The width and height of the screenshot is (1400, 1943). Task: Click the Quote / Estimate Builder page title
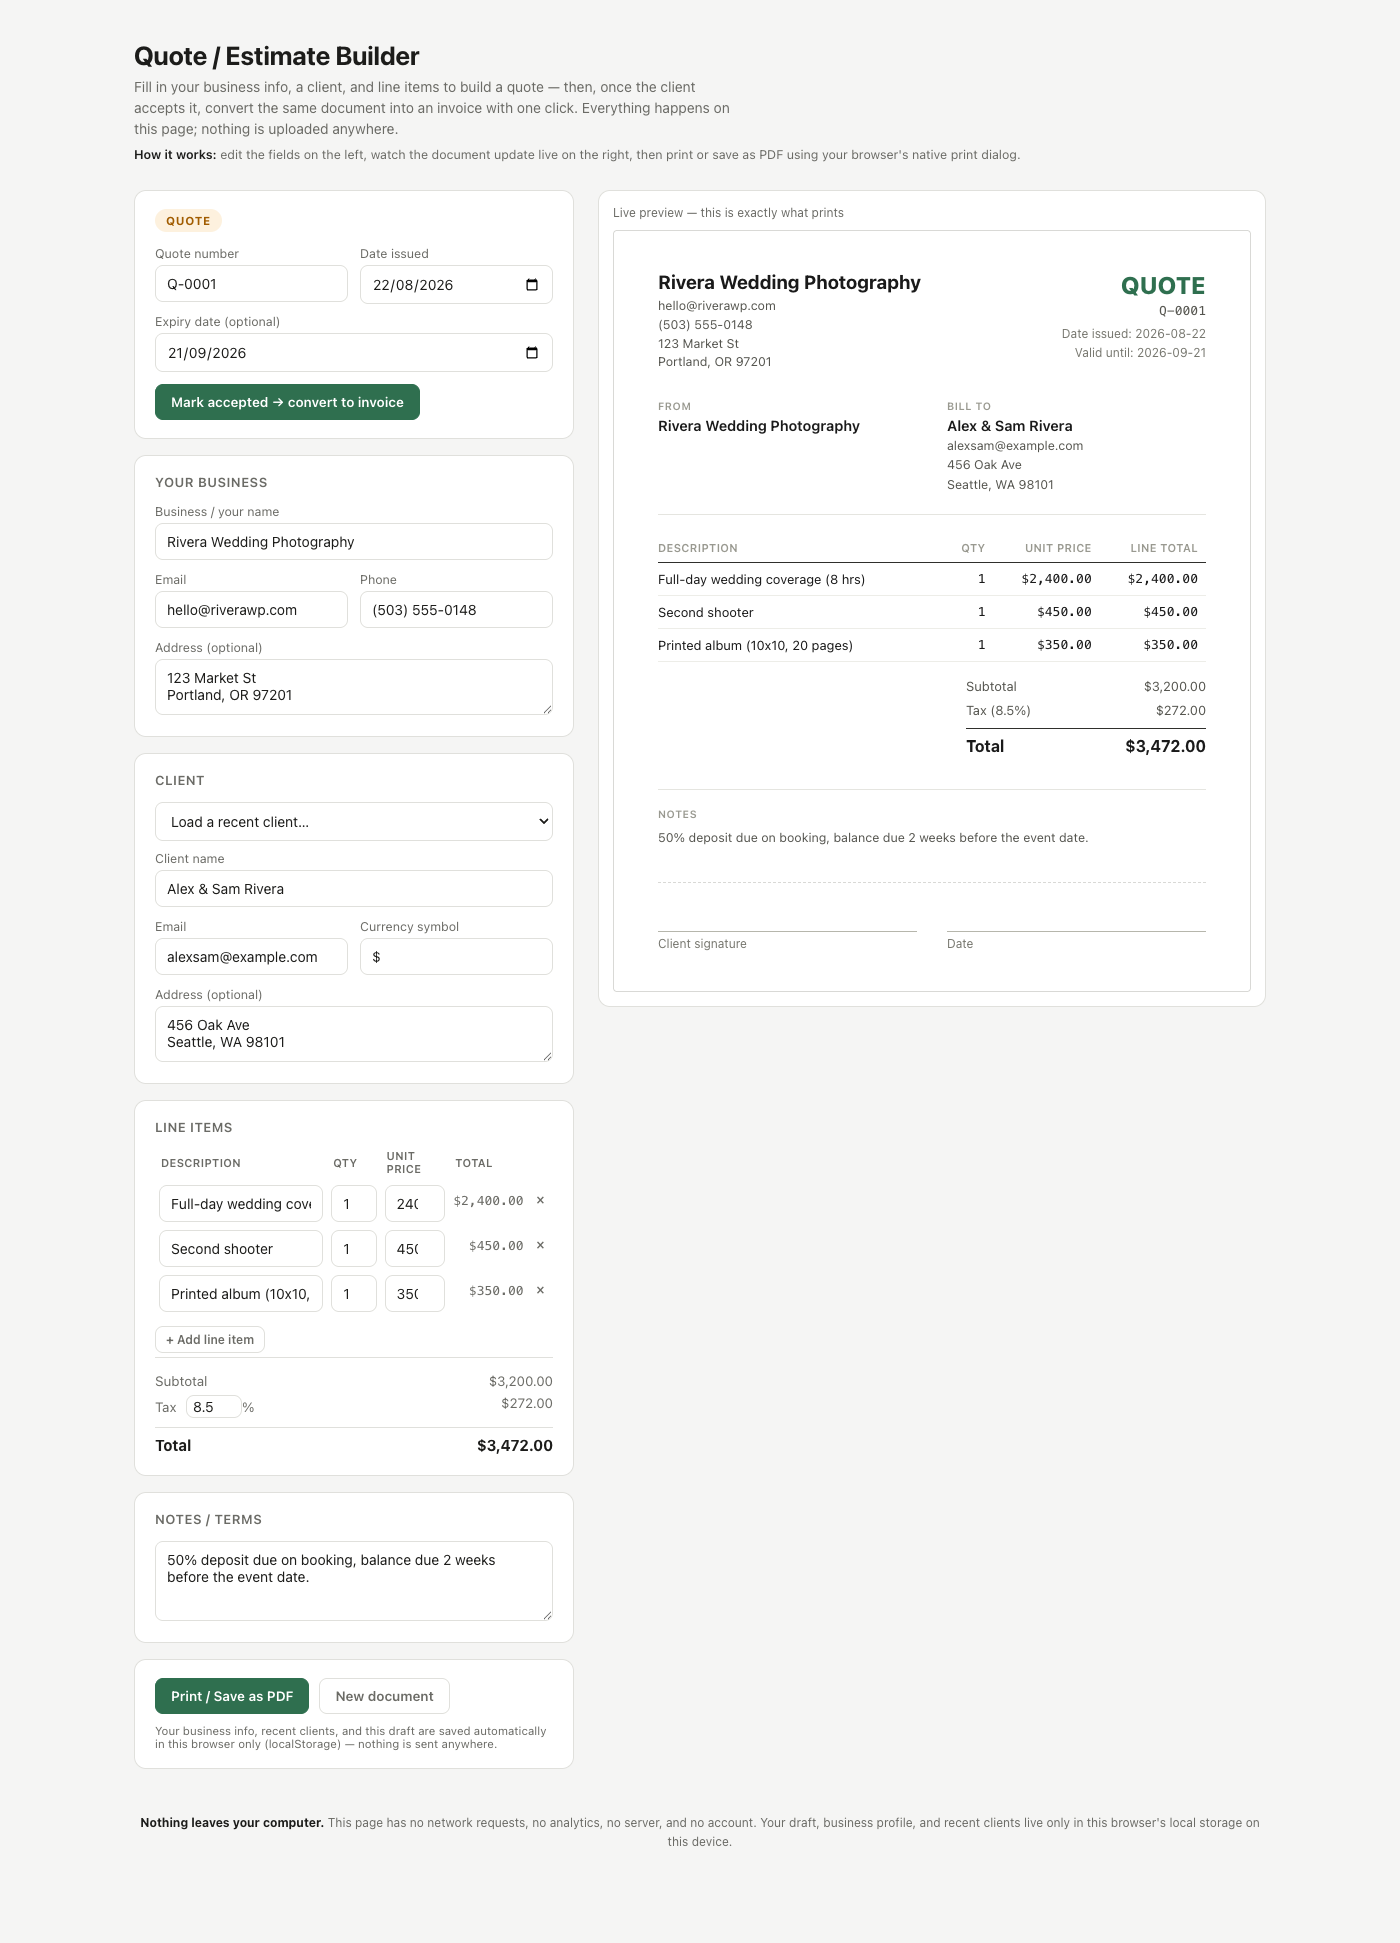coord(276,56)
